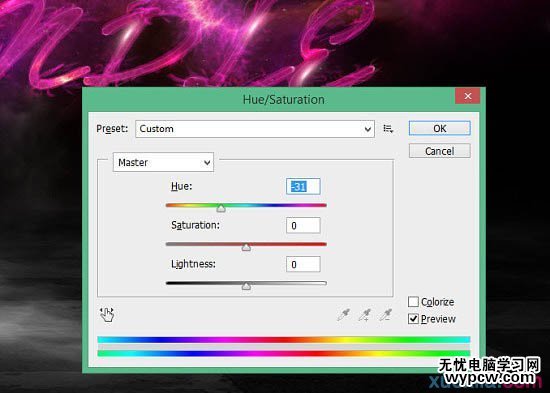Click the Saturation slider handle
Viewport: 550px width, 393px height.
(x=246, y=247)
